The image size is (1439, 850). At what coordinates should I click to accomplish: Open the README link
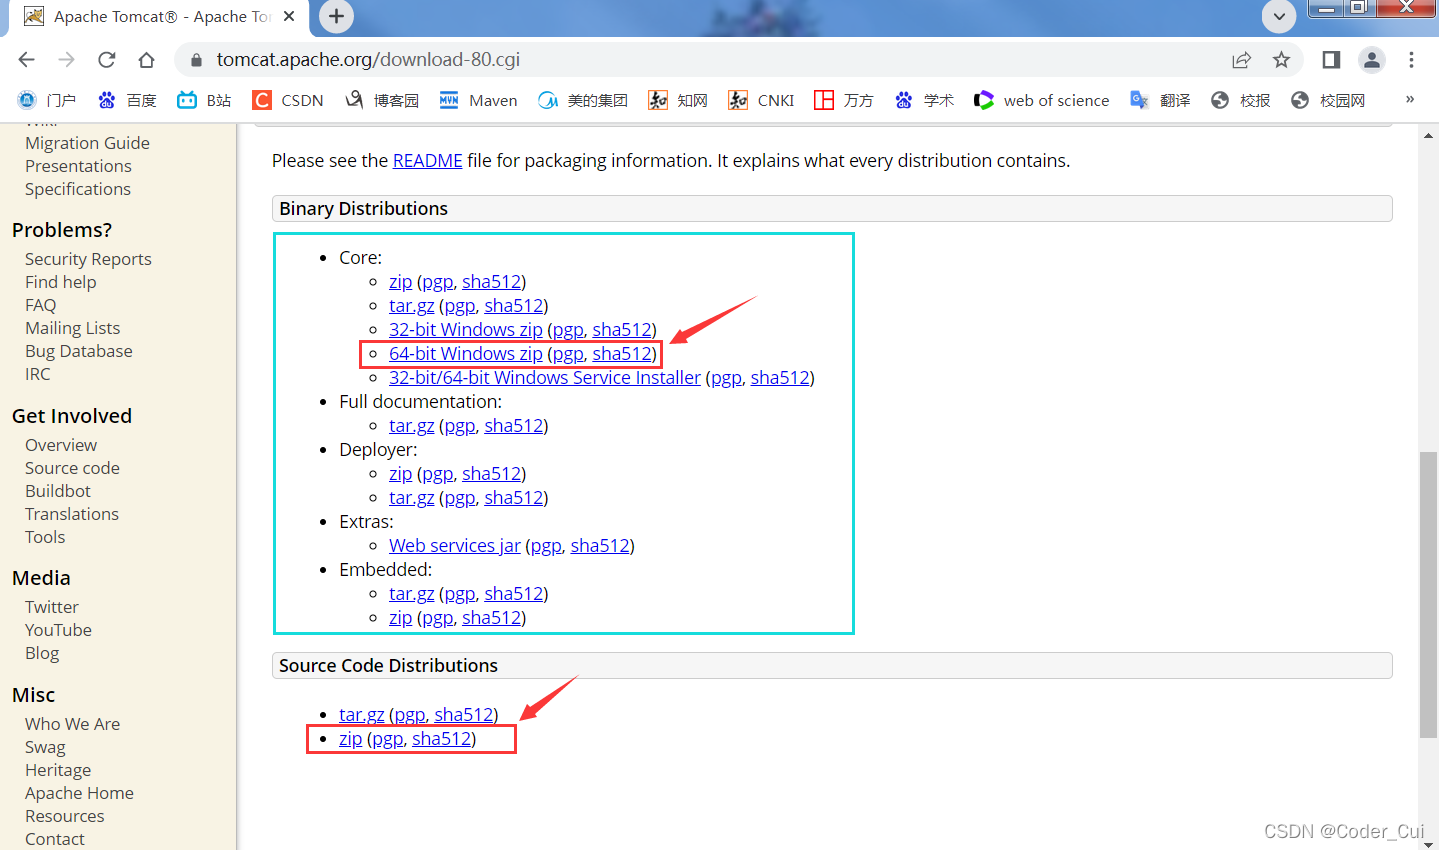point(427,160)
